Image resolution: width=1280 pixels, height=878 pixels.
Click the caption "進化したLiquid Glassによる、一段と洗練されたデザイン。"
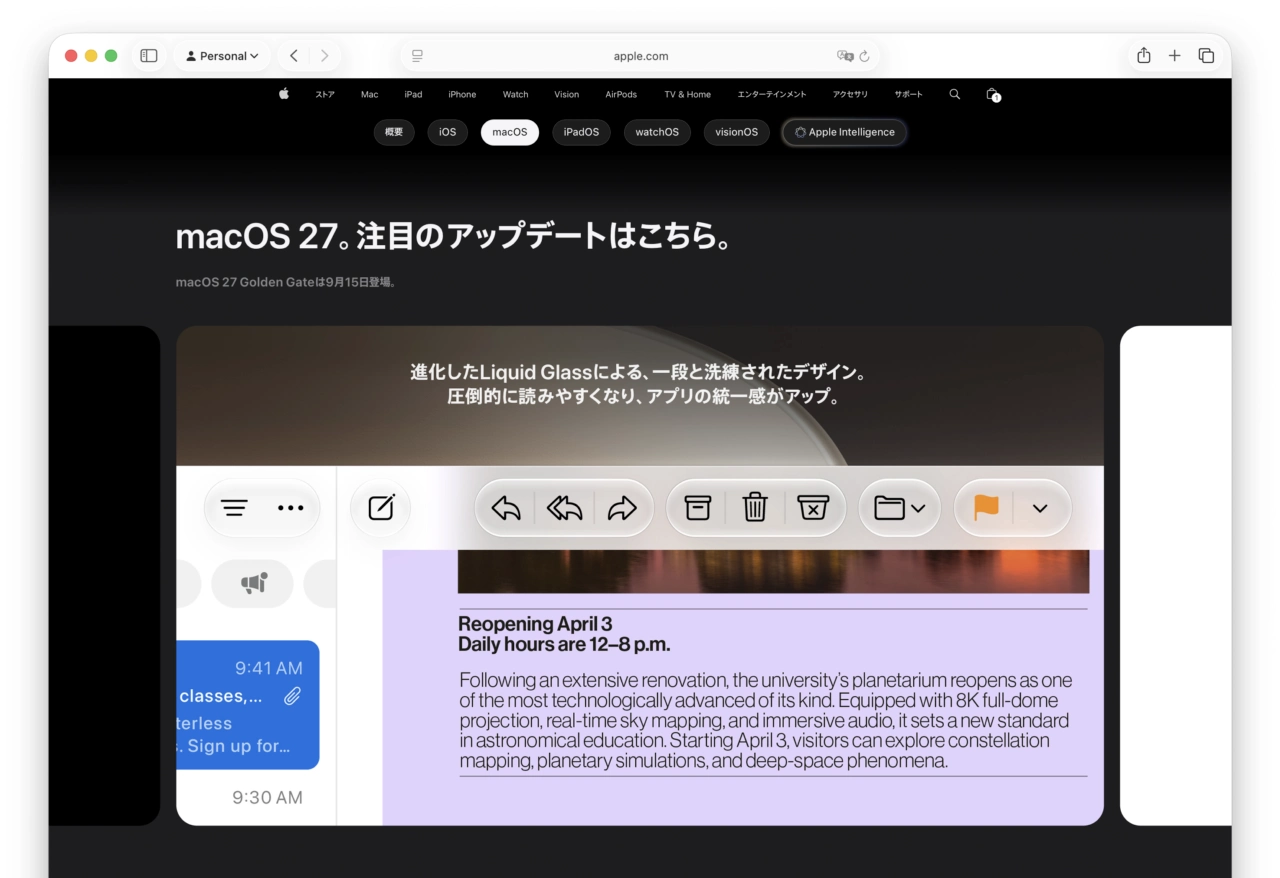(x=640, y=372)
